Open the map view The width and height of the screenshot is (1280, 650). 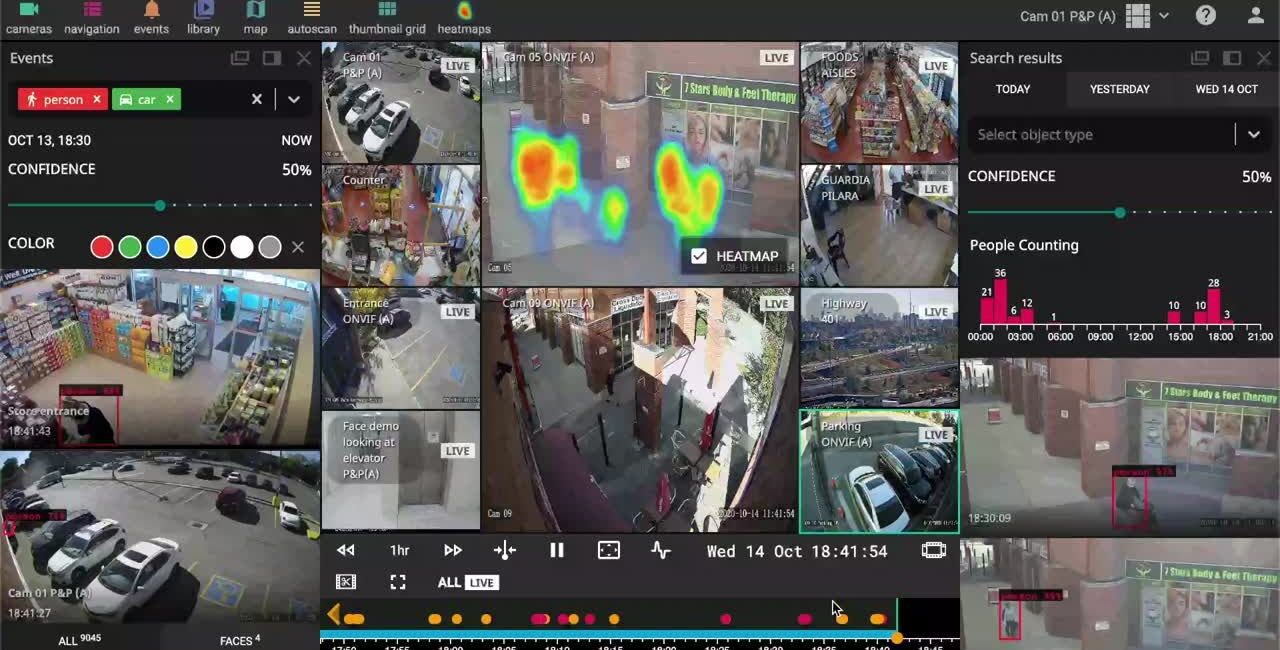coord(253,17)
